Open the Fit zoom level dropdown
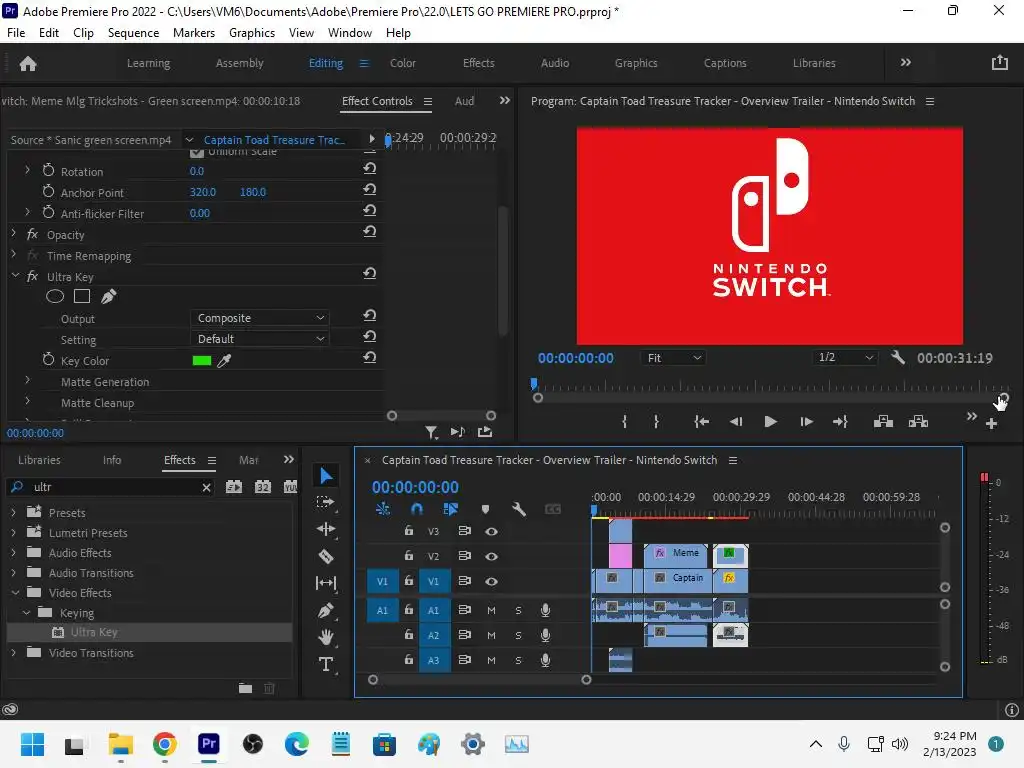 coord(673,358)
